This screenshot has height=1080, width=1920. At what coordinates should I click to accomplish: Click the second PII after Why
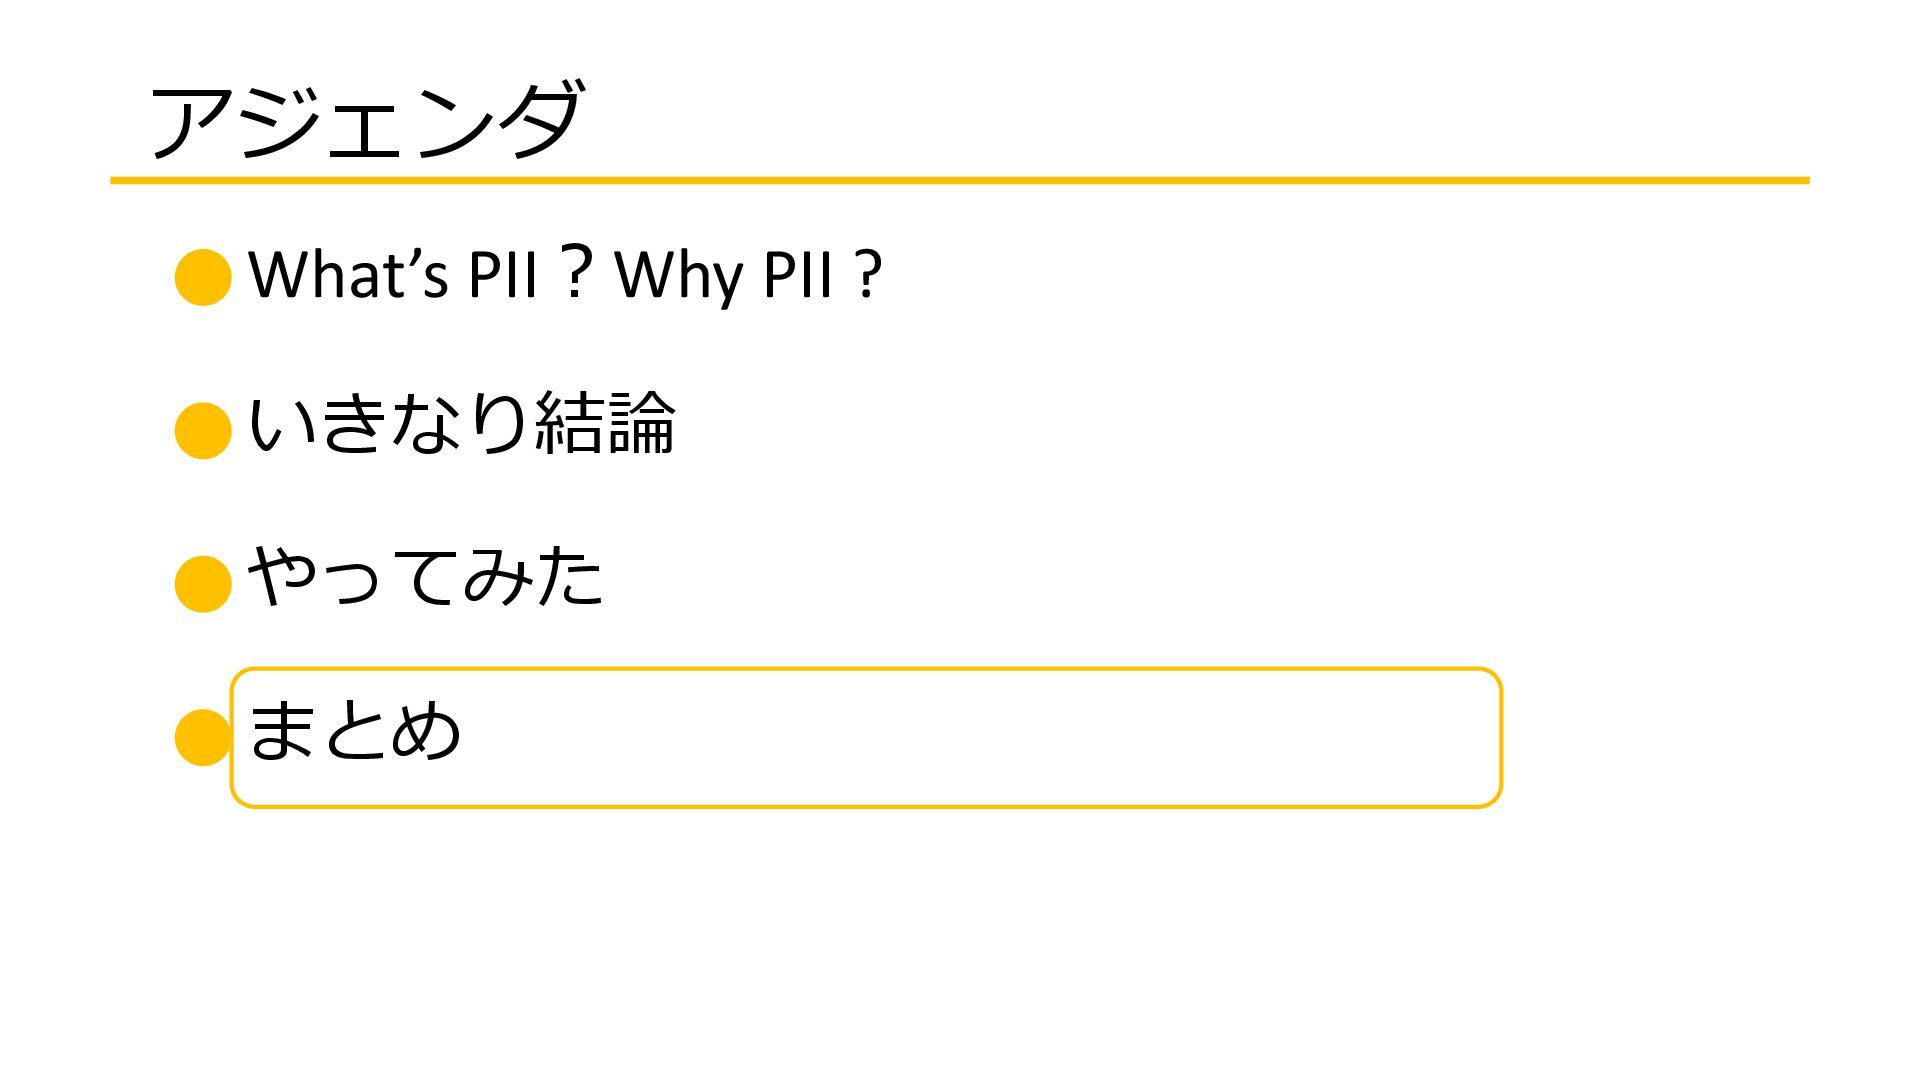798,273
